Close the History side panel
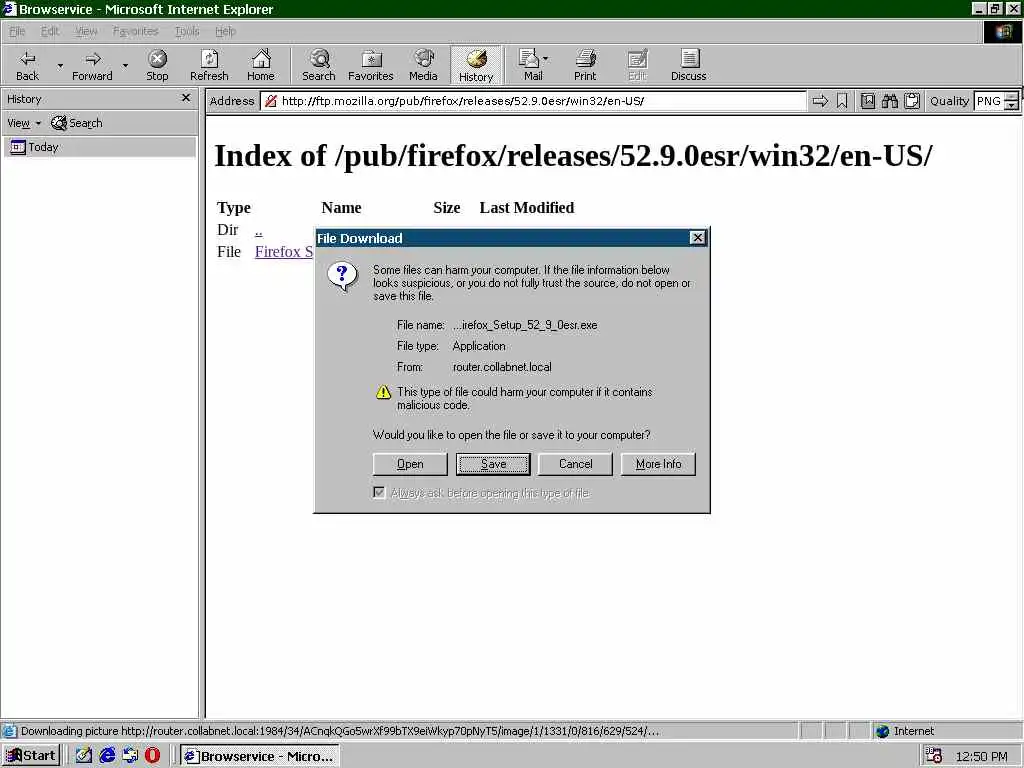1024x768 pixels. tap(186, 97)
